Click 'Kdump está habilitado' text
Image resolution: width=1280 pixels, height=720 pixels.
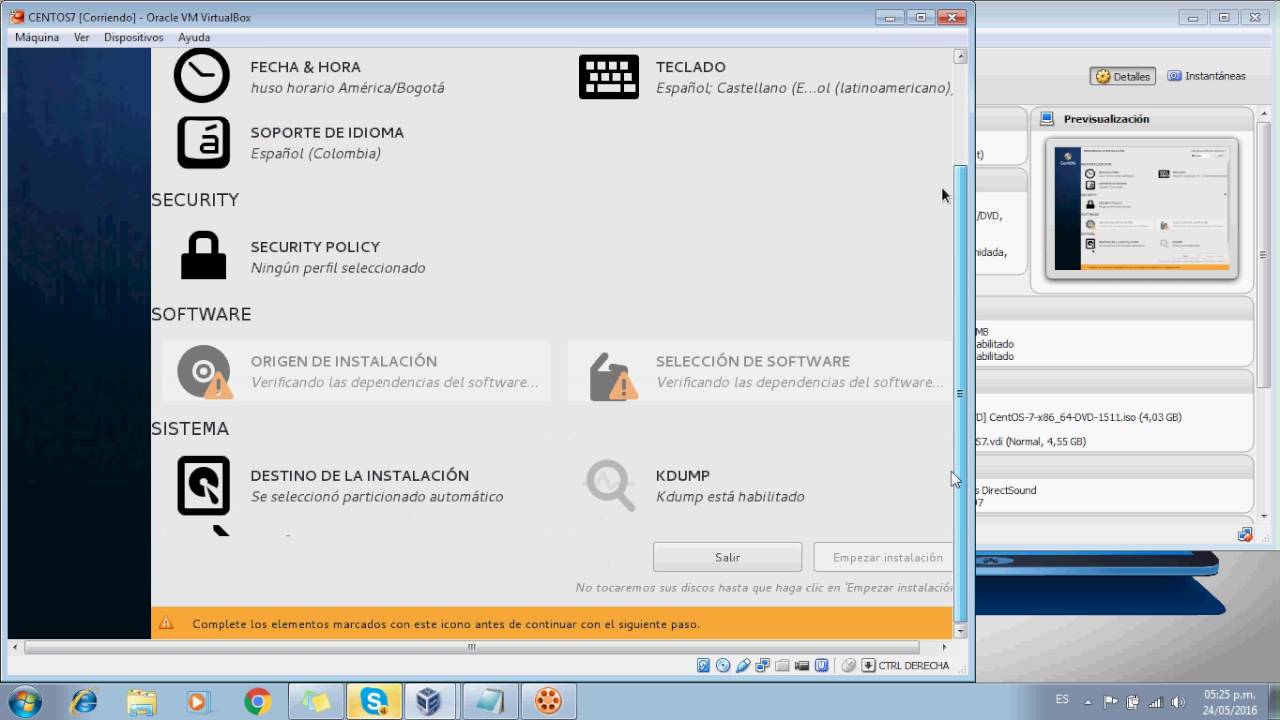[730, 496]
